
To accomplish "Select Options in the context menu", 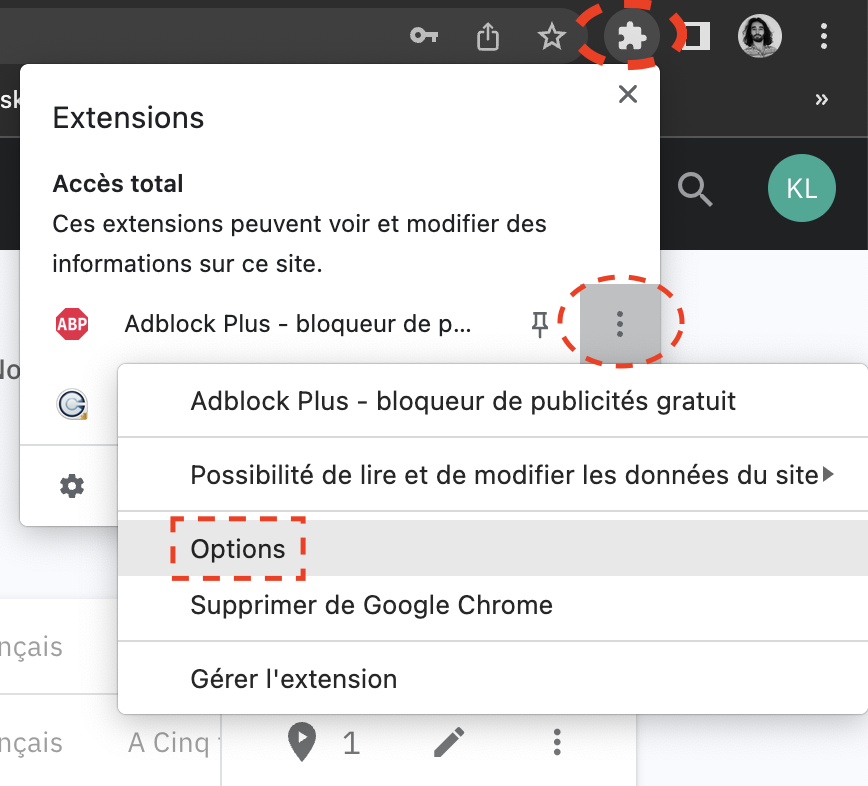I will [x=238, y=549].
